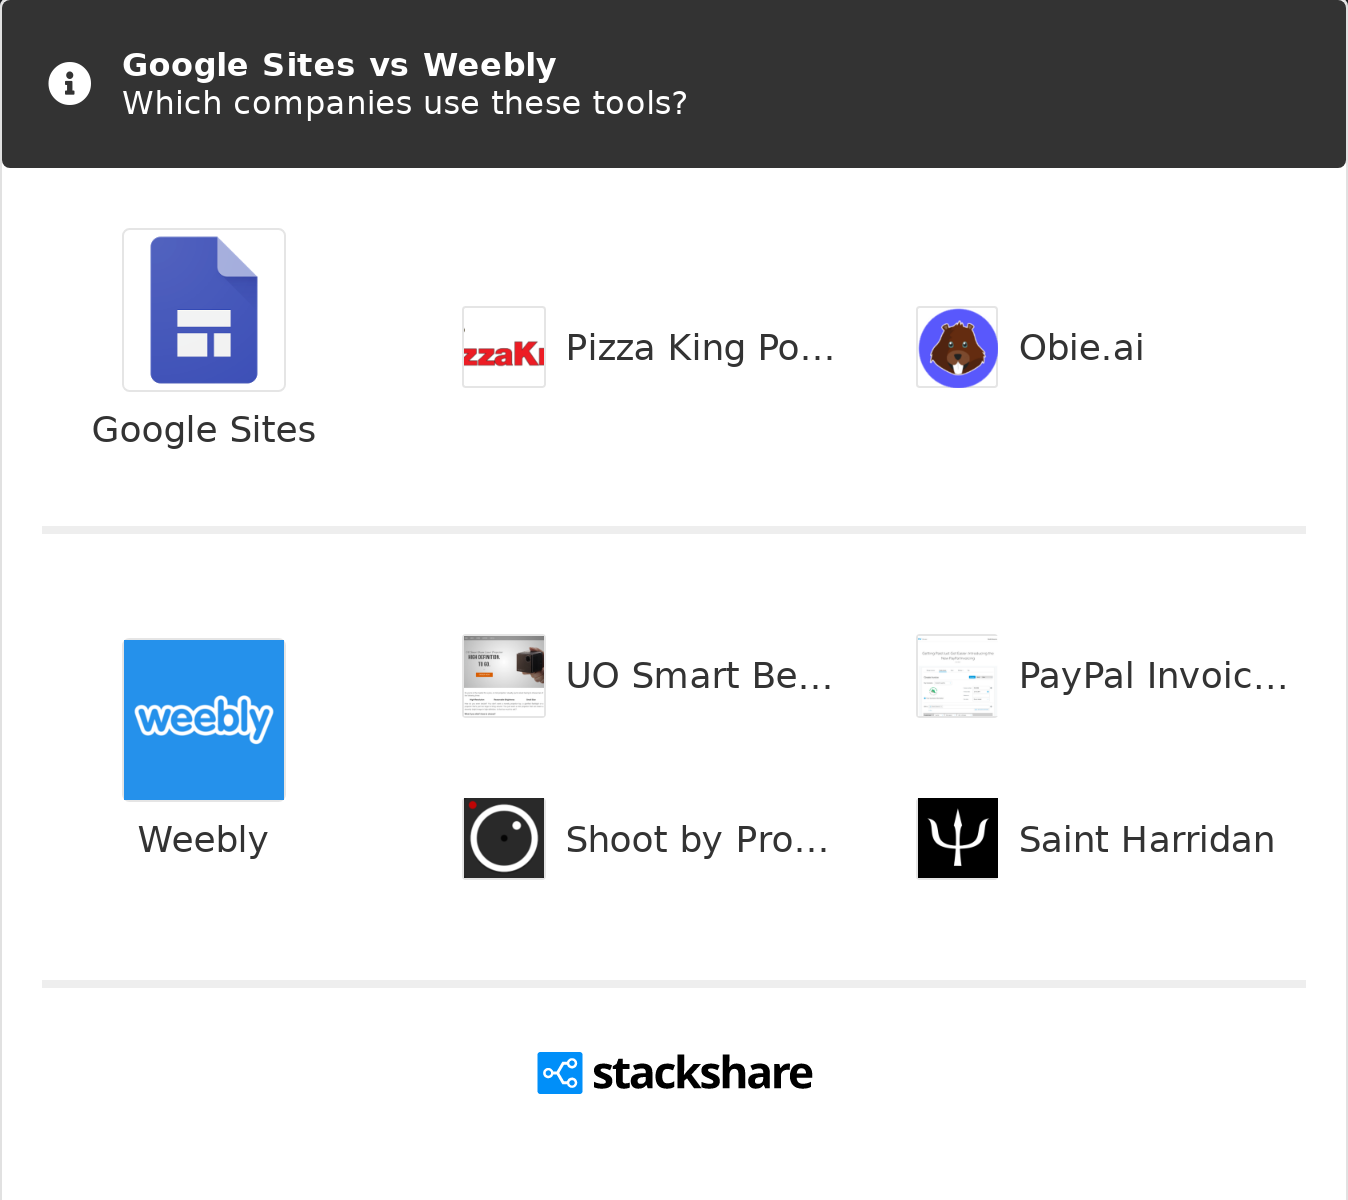The image size is (1348, 1200).
Task: Open the Shoot by Pro… company link
Action: click(x=697, y=840)
